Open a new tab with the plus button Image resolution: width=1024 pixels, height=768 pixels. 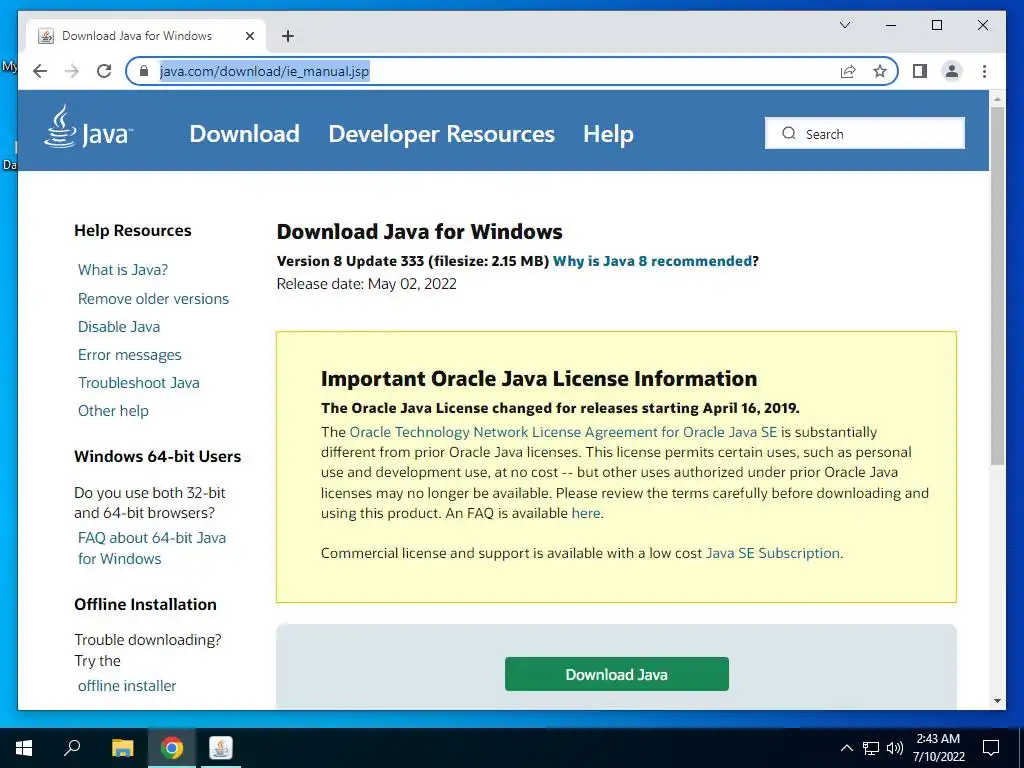(287, 36)
